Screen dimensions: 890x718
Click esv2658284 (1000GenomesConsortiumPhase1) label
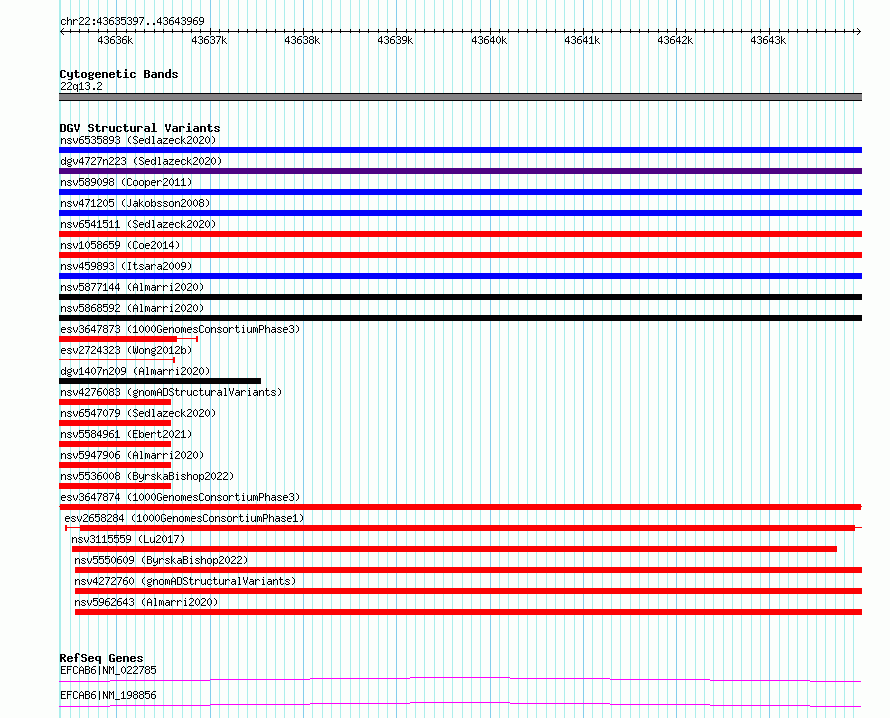[184, 518]
